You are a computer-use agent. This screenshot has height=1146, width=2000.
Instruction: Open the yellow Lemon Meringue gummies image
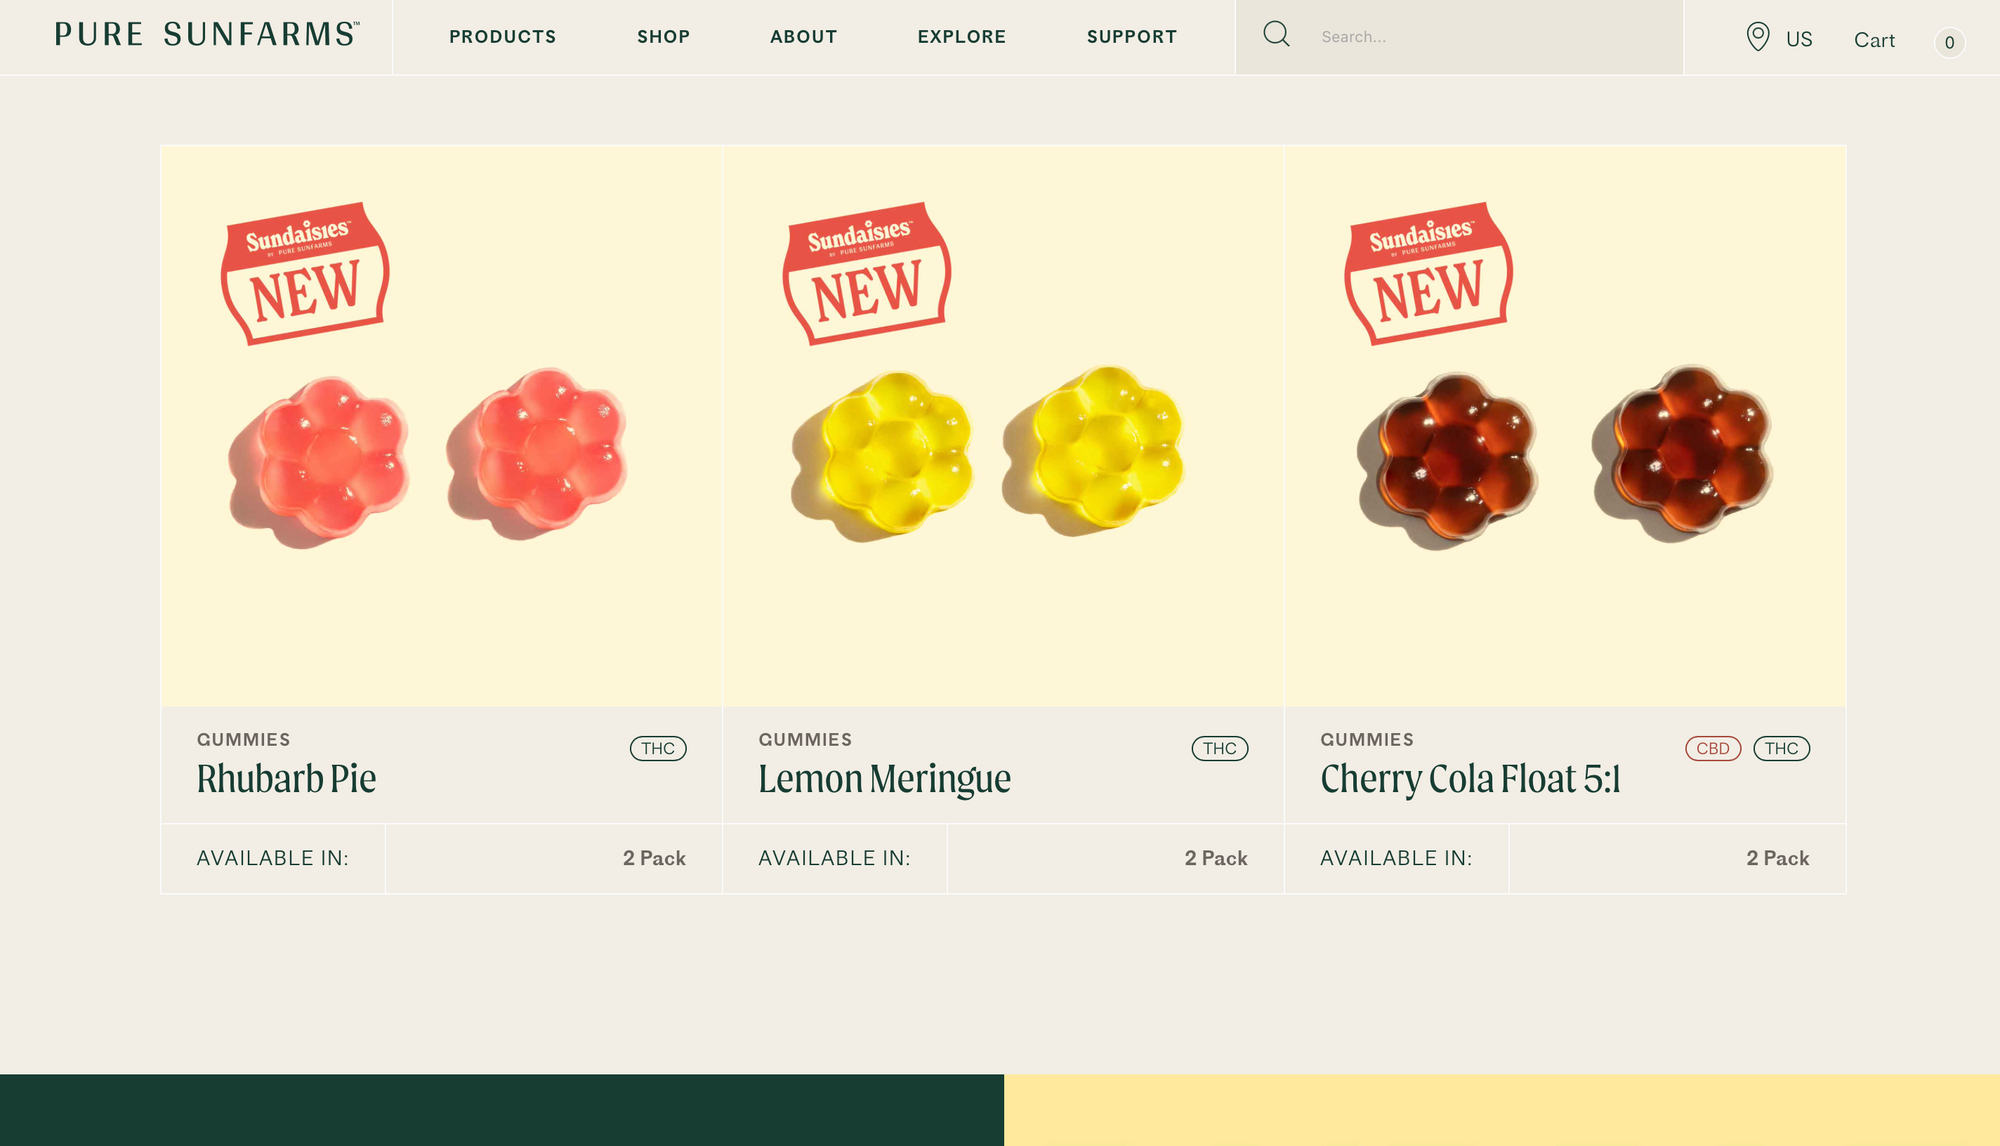(1003, 426)
